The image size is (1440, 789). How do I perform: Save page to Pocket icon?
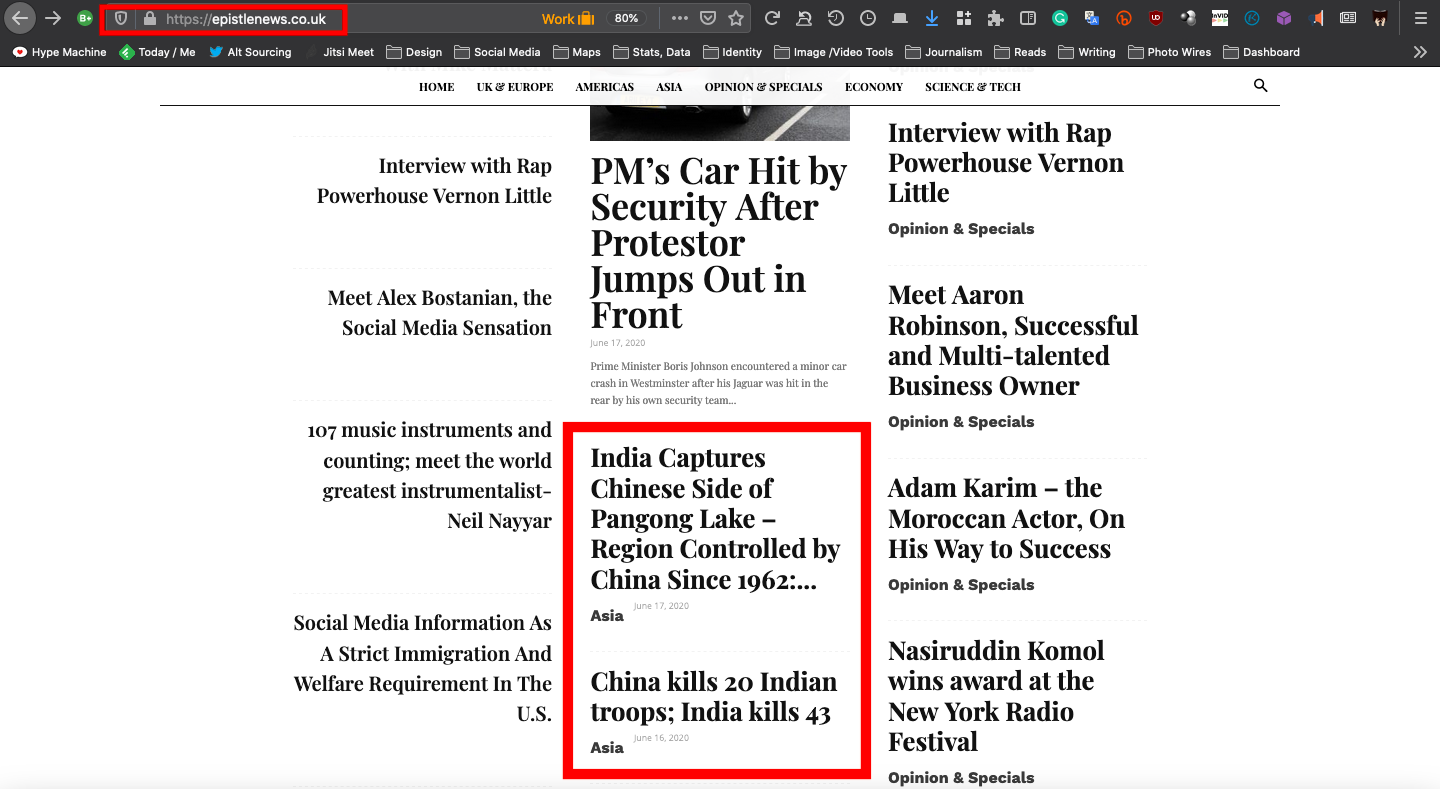(x=708, y=18)
